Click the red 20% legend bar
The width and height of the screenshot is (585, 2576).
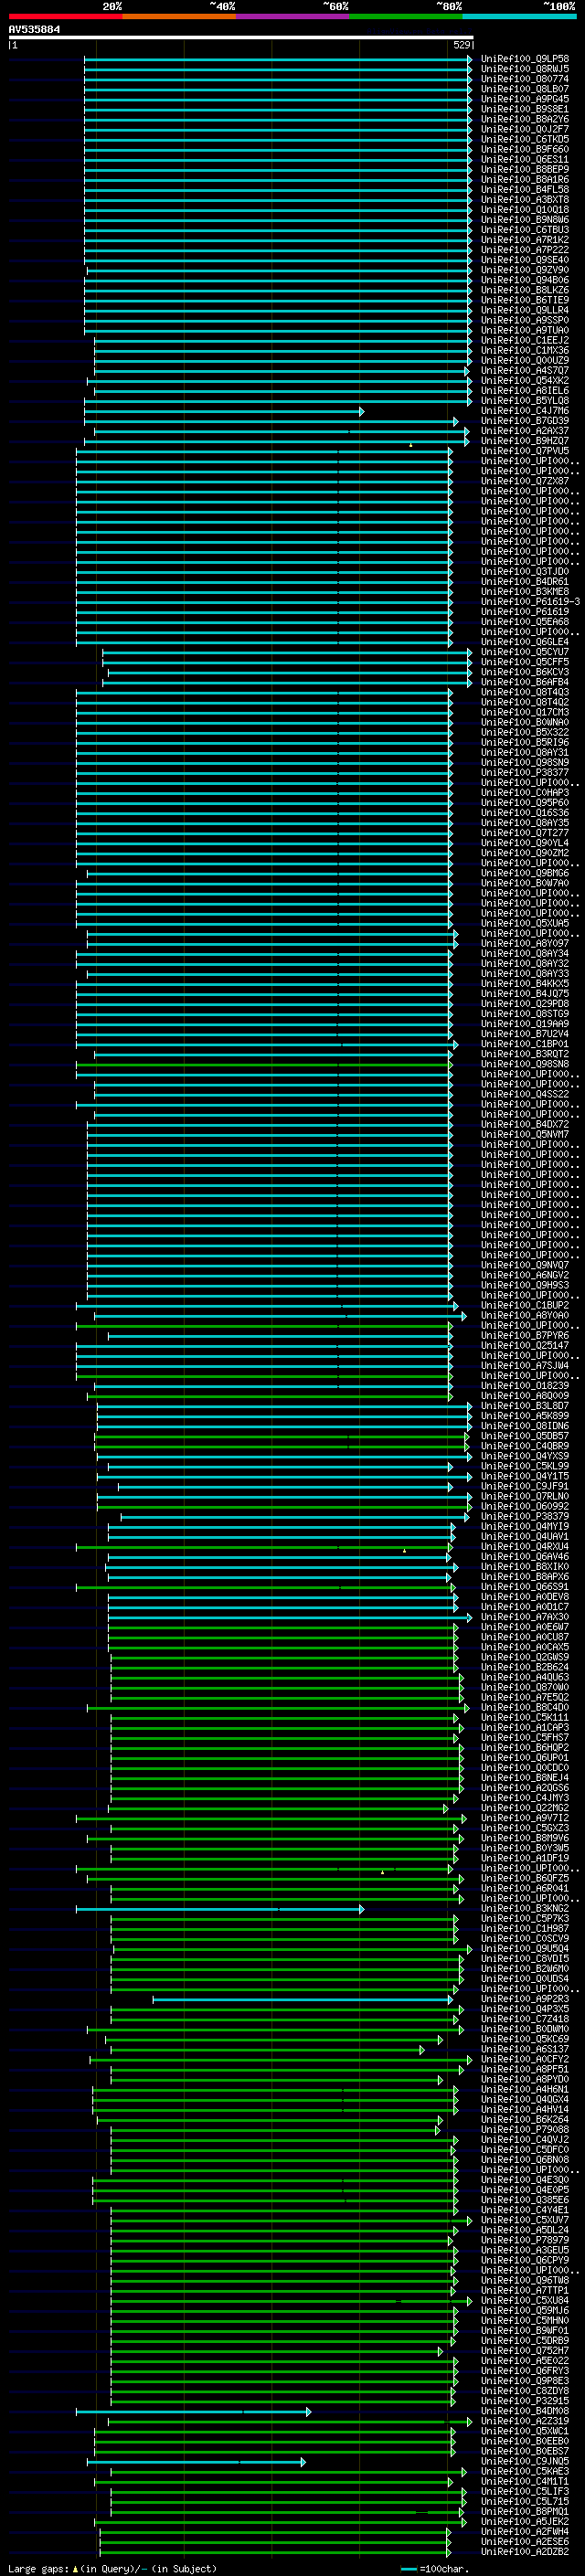(65, 16)
